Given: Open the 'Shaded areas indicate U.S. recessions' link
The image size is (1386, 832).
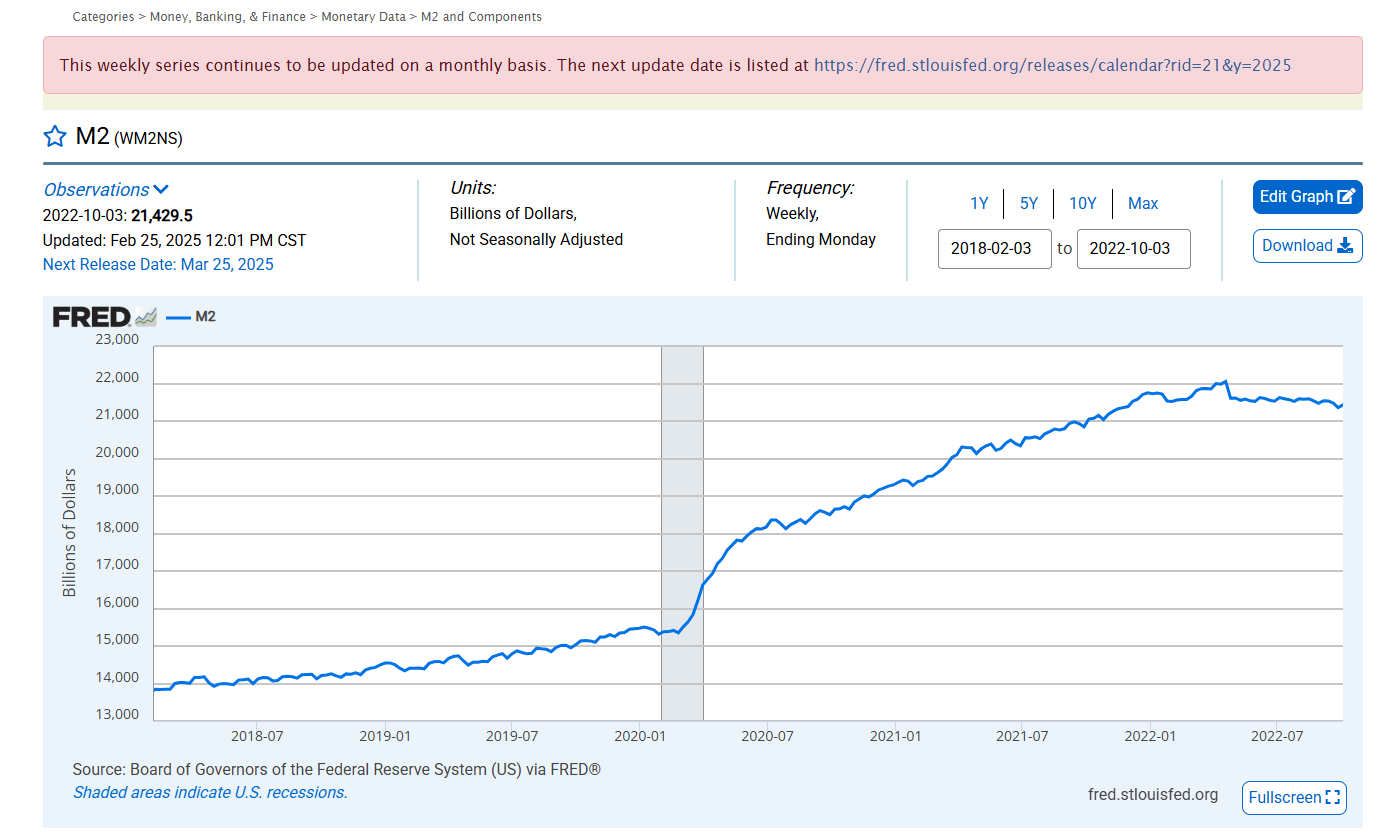Looking at the screenshot, I should click(210, 793).
